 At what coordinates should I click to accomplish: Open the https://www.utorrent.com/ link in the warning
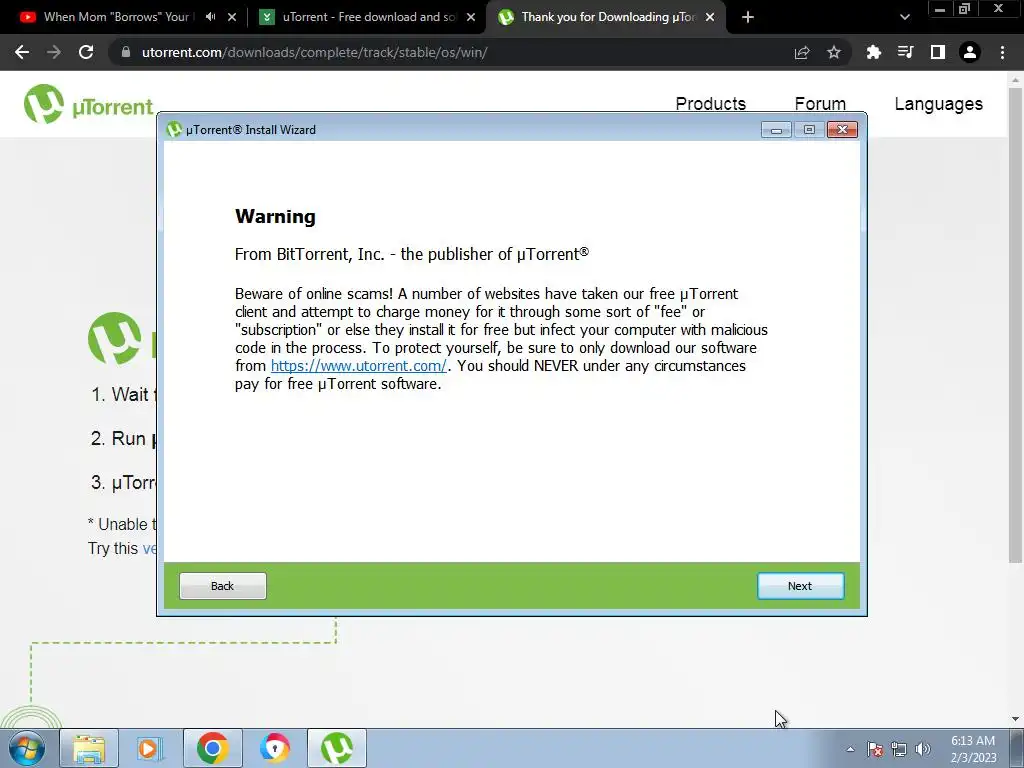pos(359,366)
